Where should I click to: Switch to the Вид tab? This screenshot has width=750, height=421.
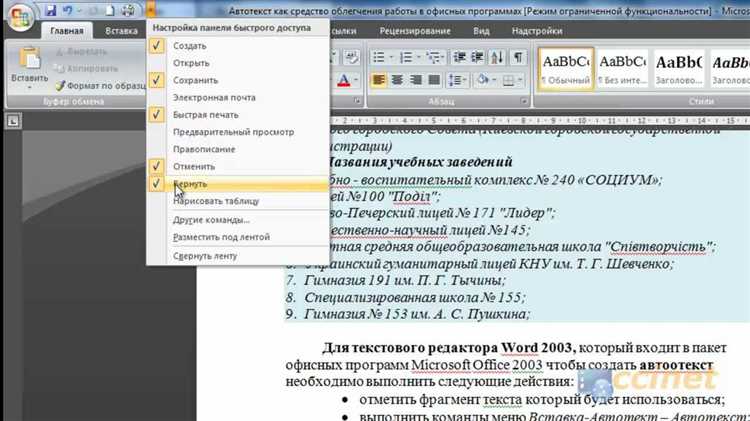point(481,31)
